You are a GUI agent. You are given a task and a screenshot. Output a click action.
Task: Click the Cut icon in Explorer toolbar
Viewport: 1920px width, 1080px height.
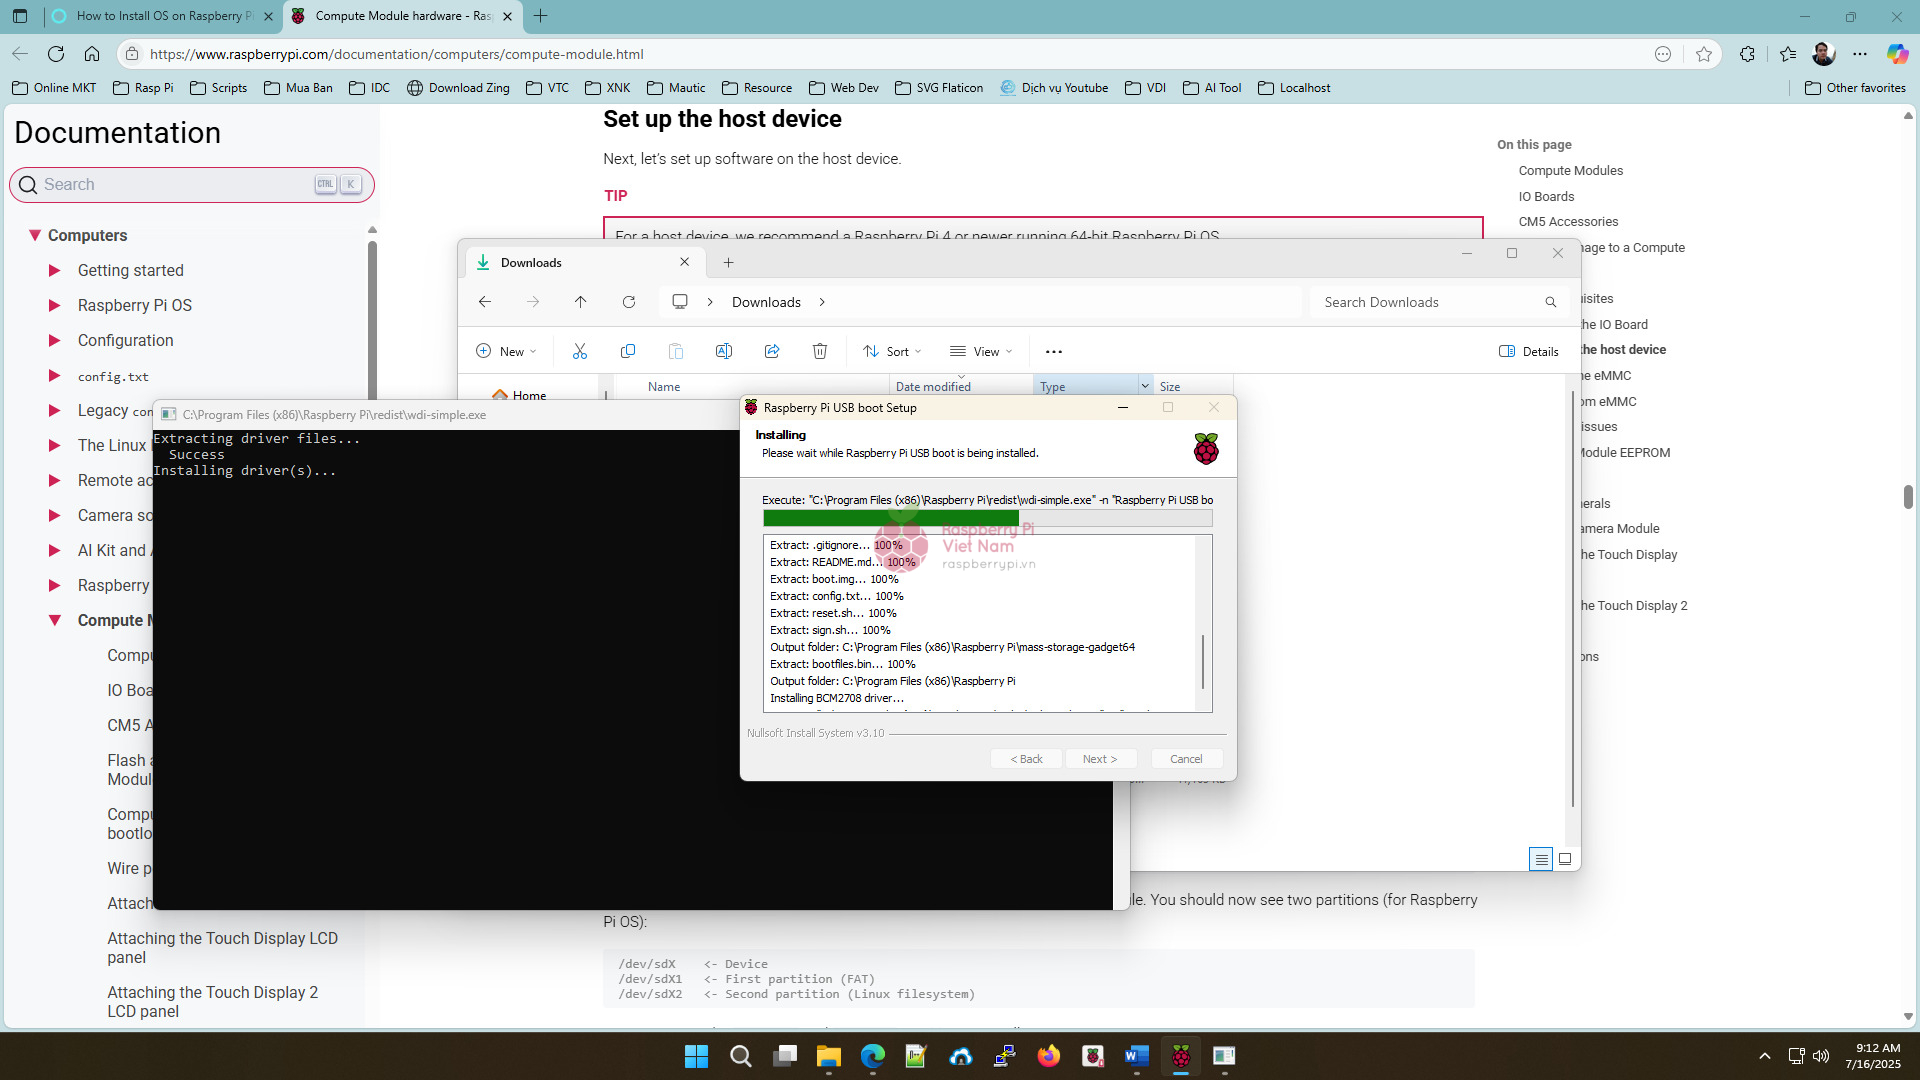pos(580,351)
